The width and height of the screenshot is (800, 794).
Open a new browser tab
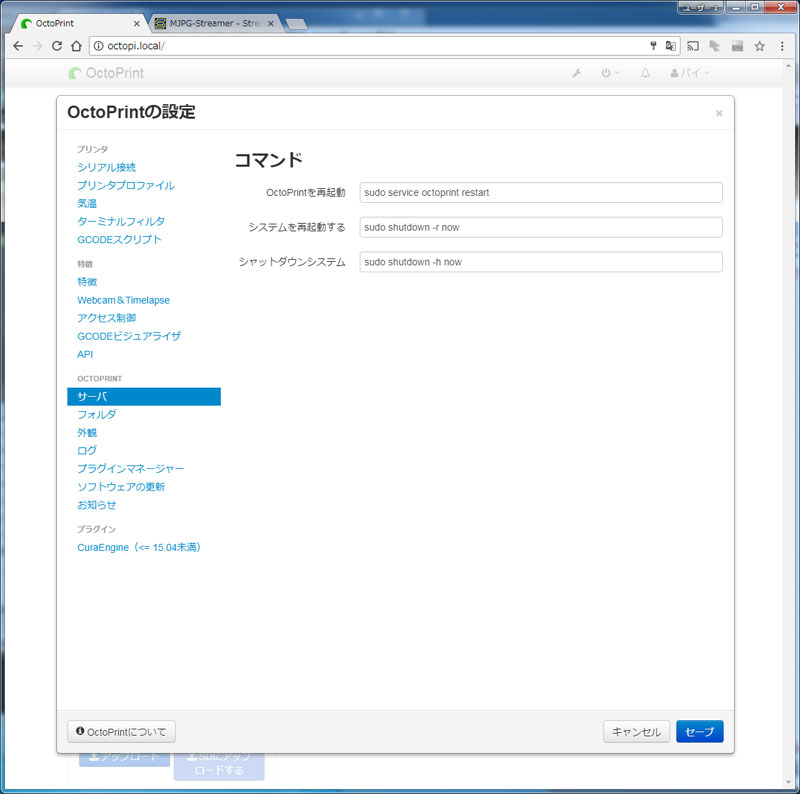click(296, 24)
